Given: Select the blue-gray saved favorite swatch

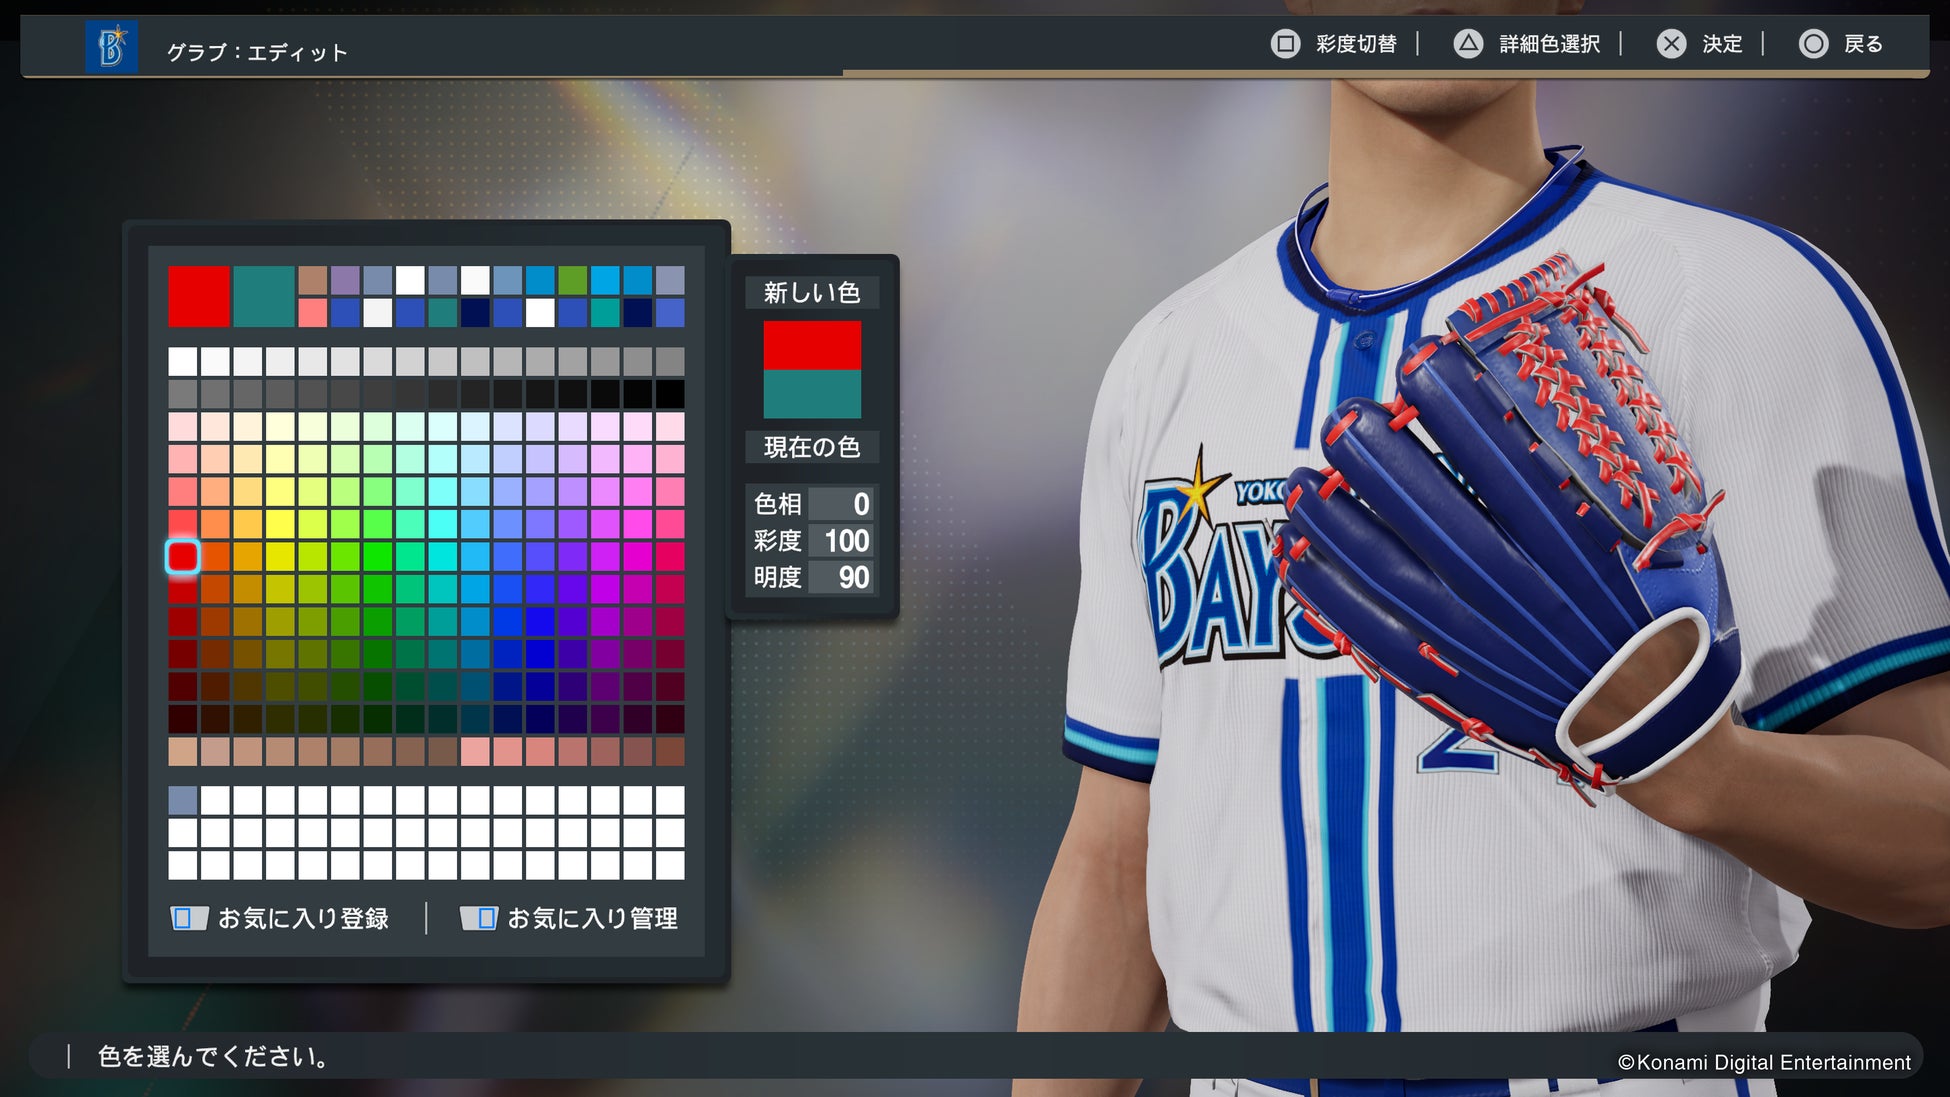Looking at the screenshot, I should click(182, 800).
